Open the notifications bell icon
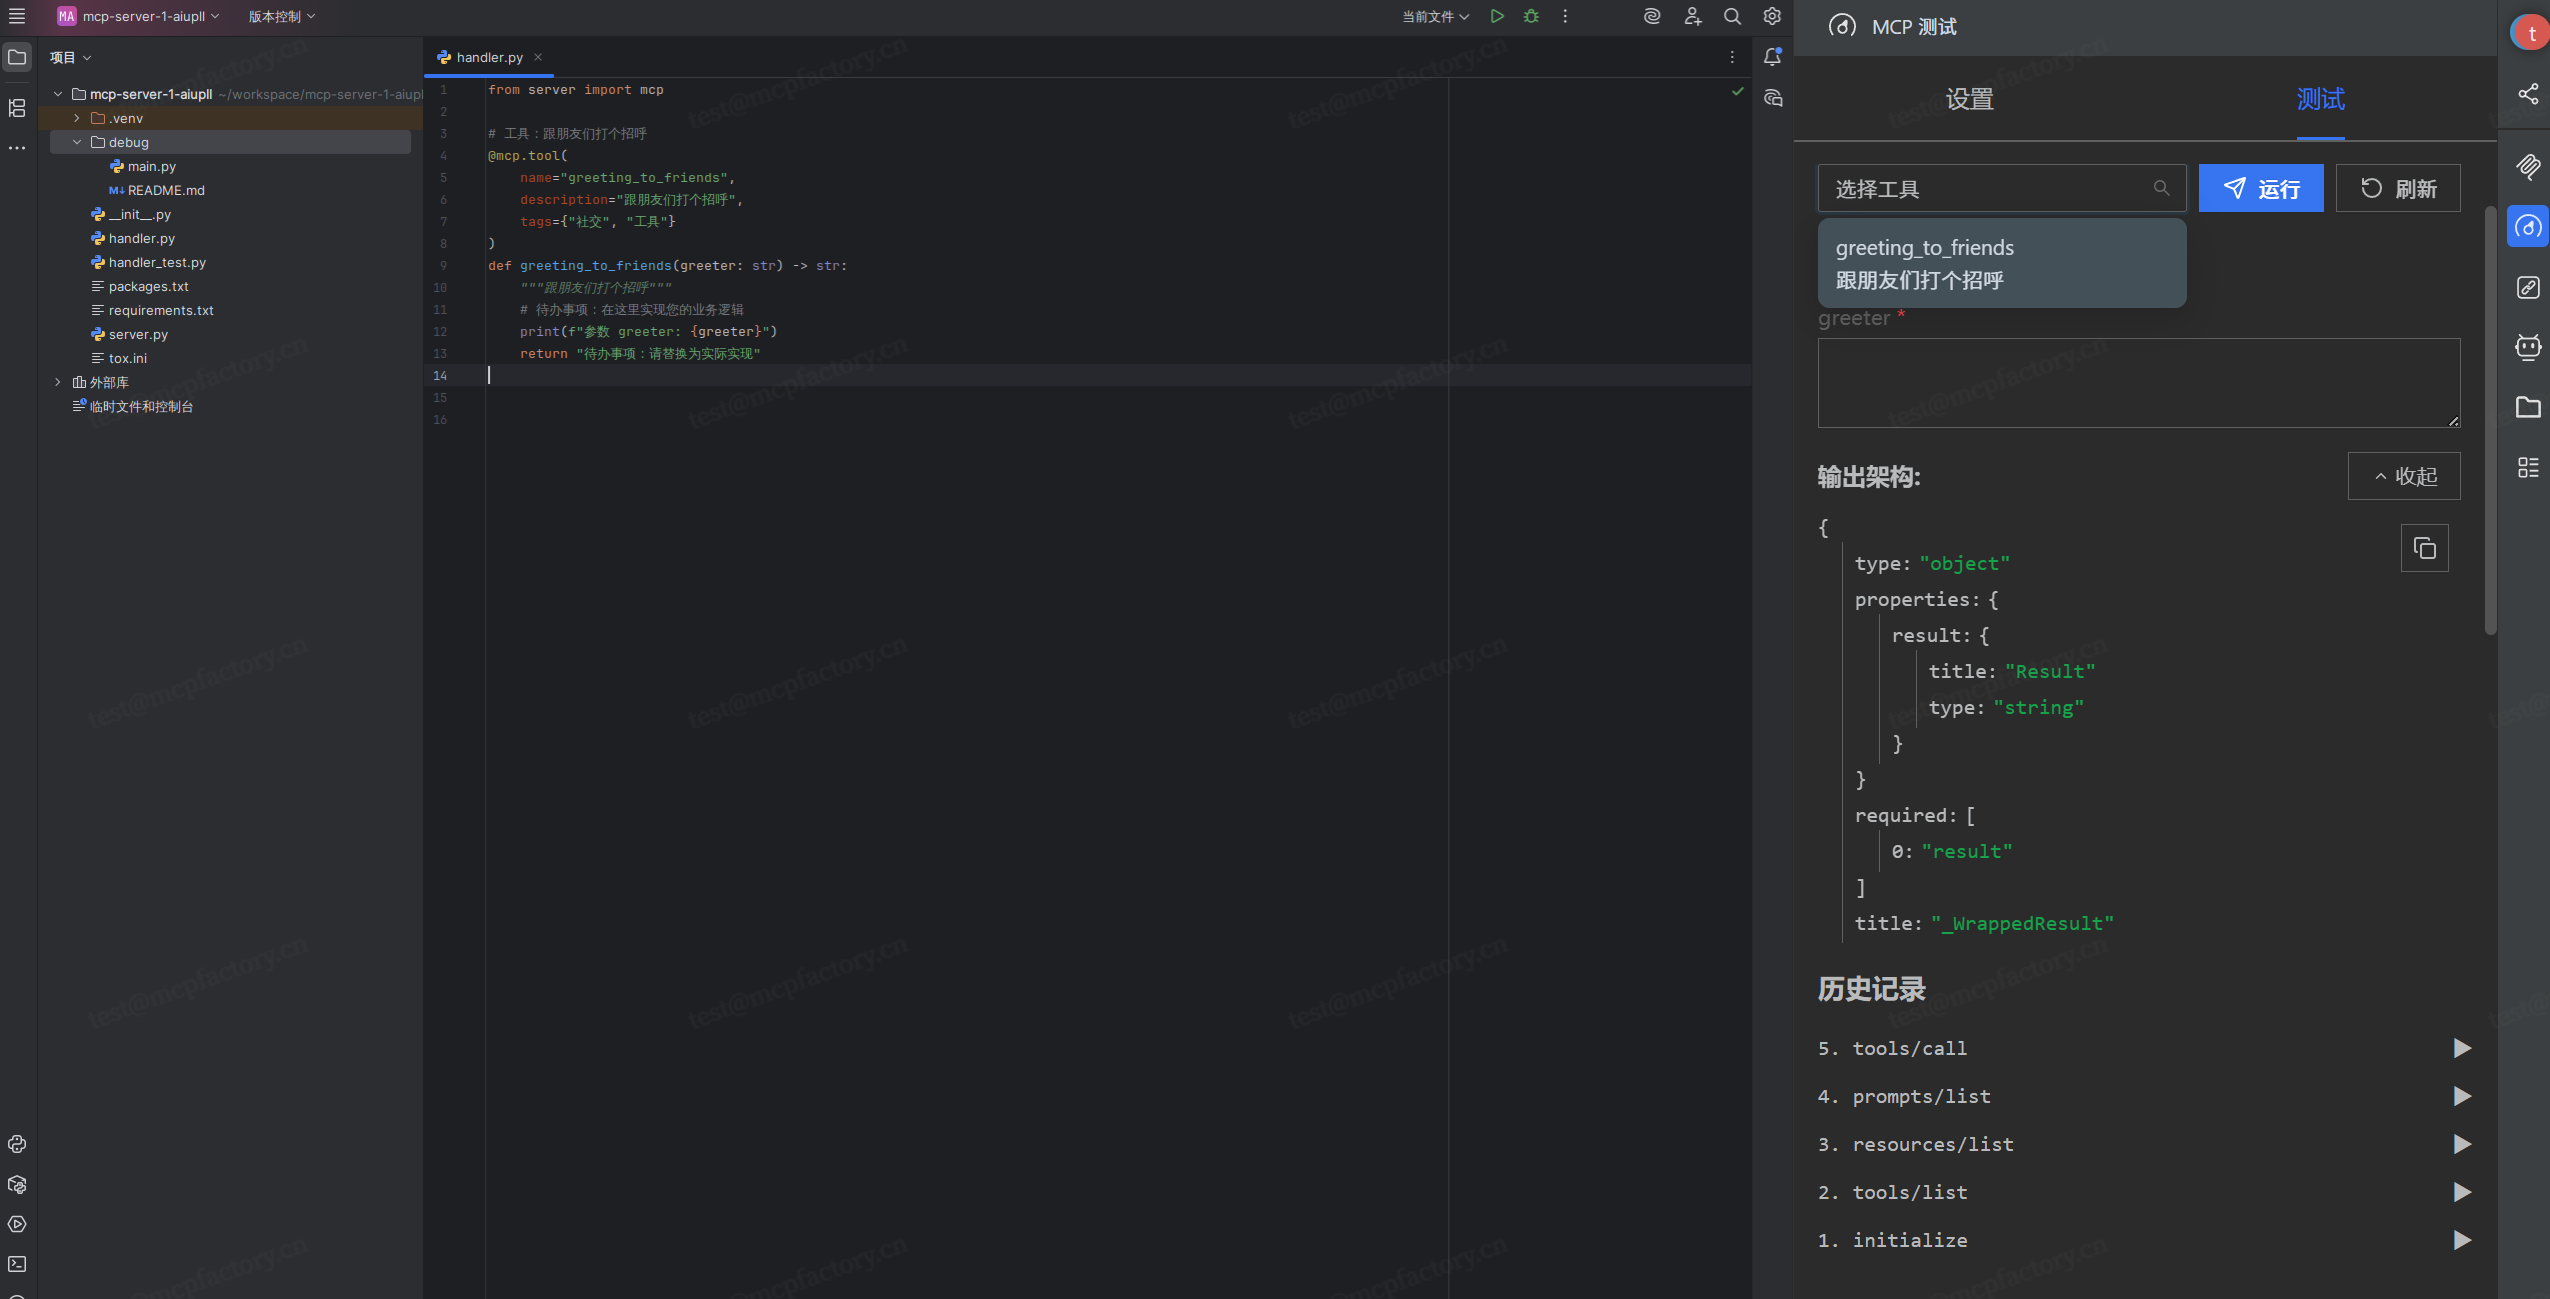 click(1772, 57)
